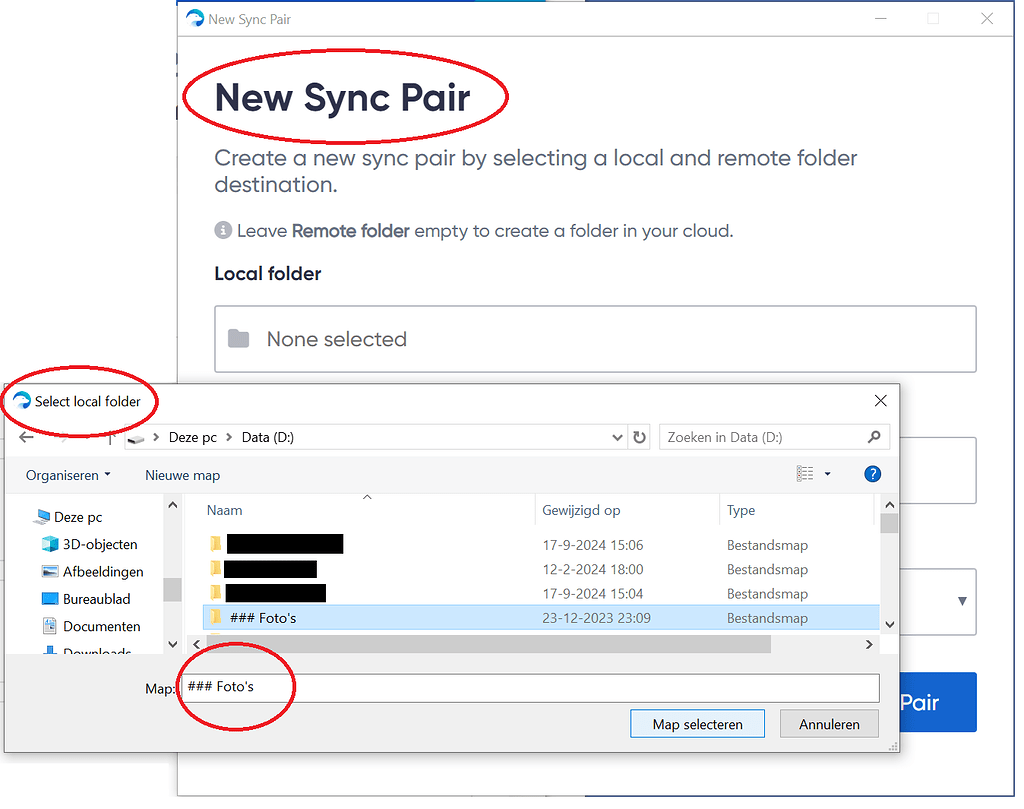The image size is (1024, 809).
Task: Click the app logo in New Sync Pair title bar
Action: pyautogui.click(x=195, y=19)
